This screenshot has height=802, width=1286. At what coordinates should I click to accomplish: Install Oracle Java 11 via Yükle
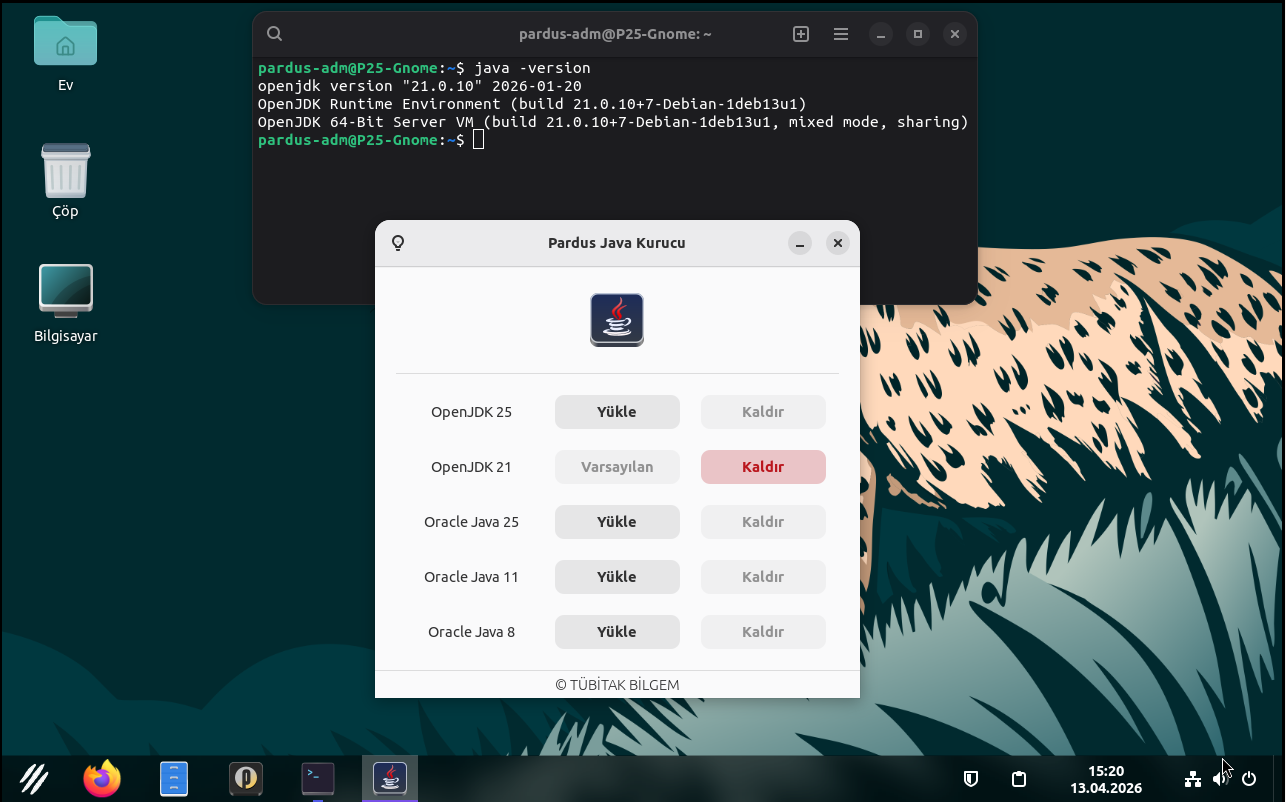point(617,577)
